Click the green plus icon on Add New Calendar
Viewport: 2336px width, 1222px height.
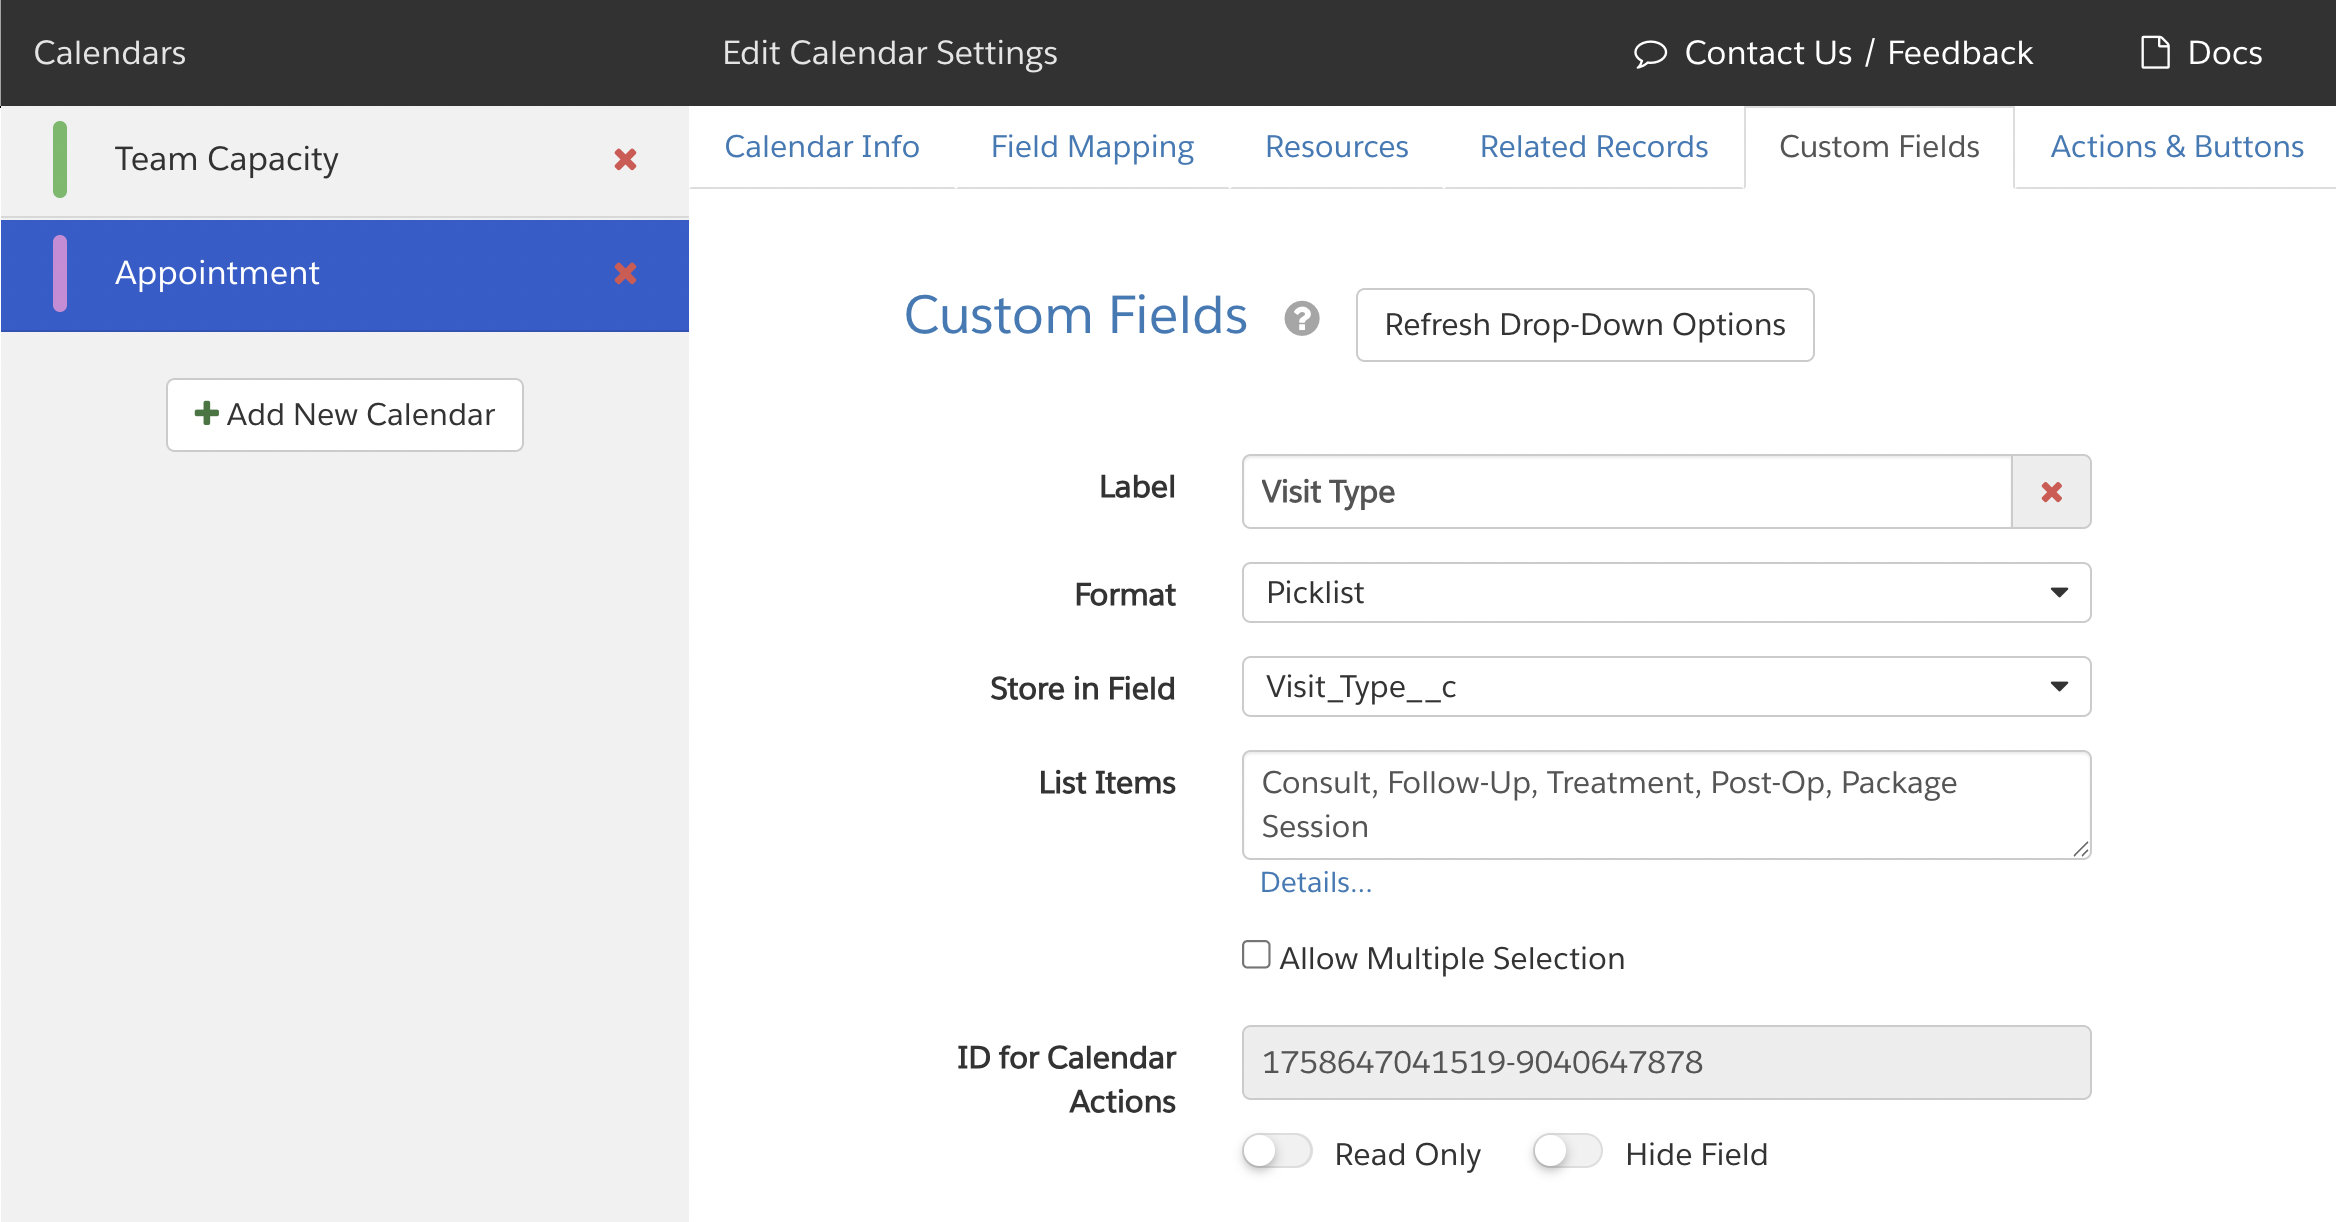206,413
